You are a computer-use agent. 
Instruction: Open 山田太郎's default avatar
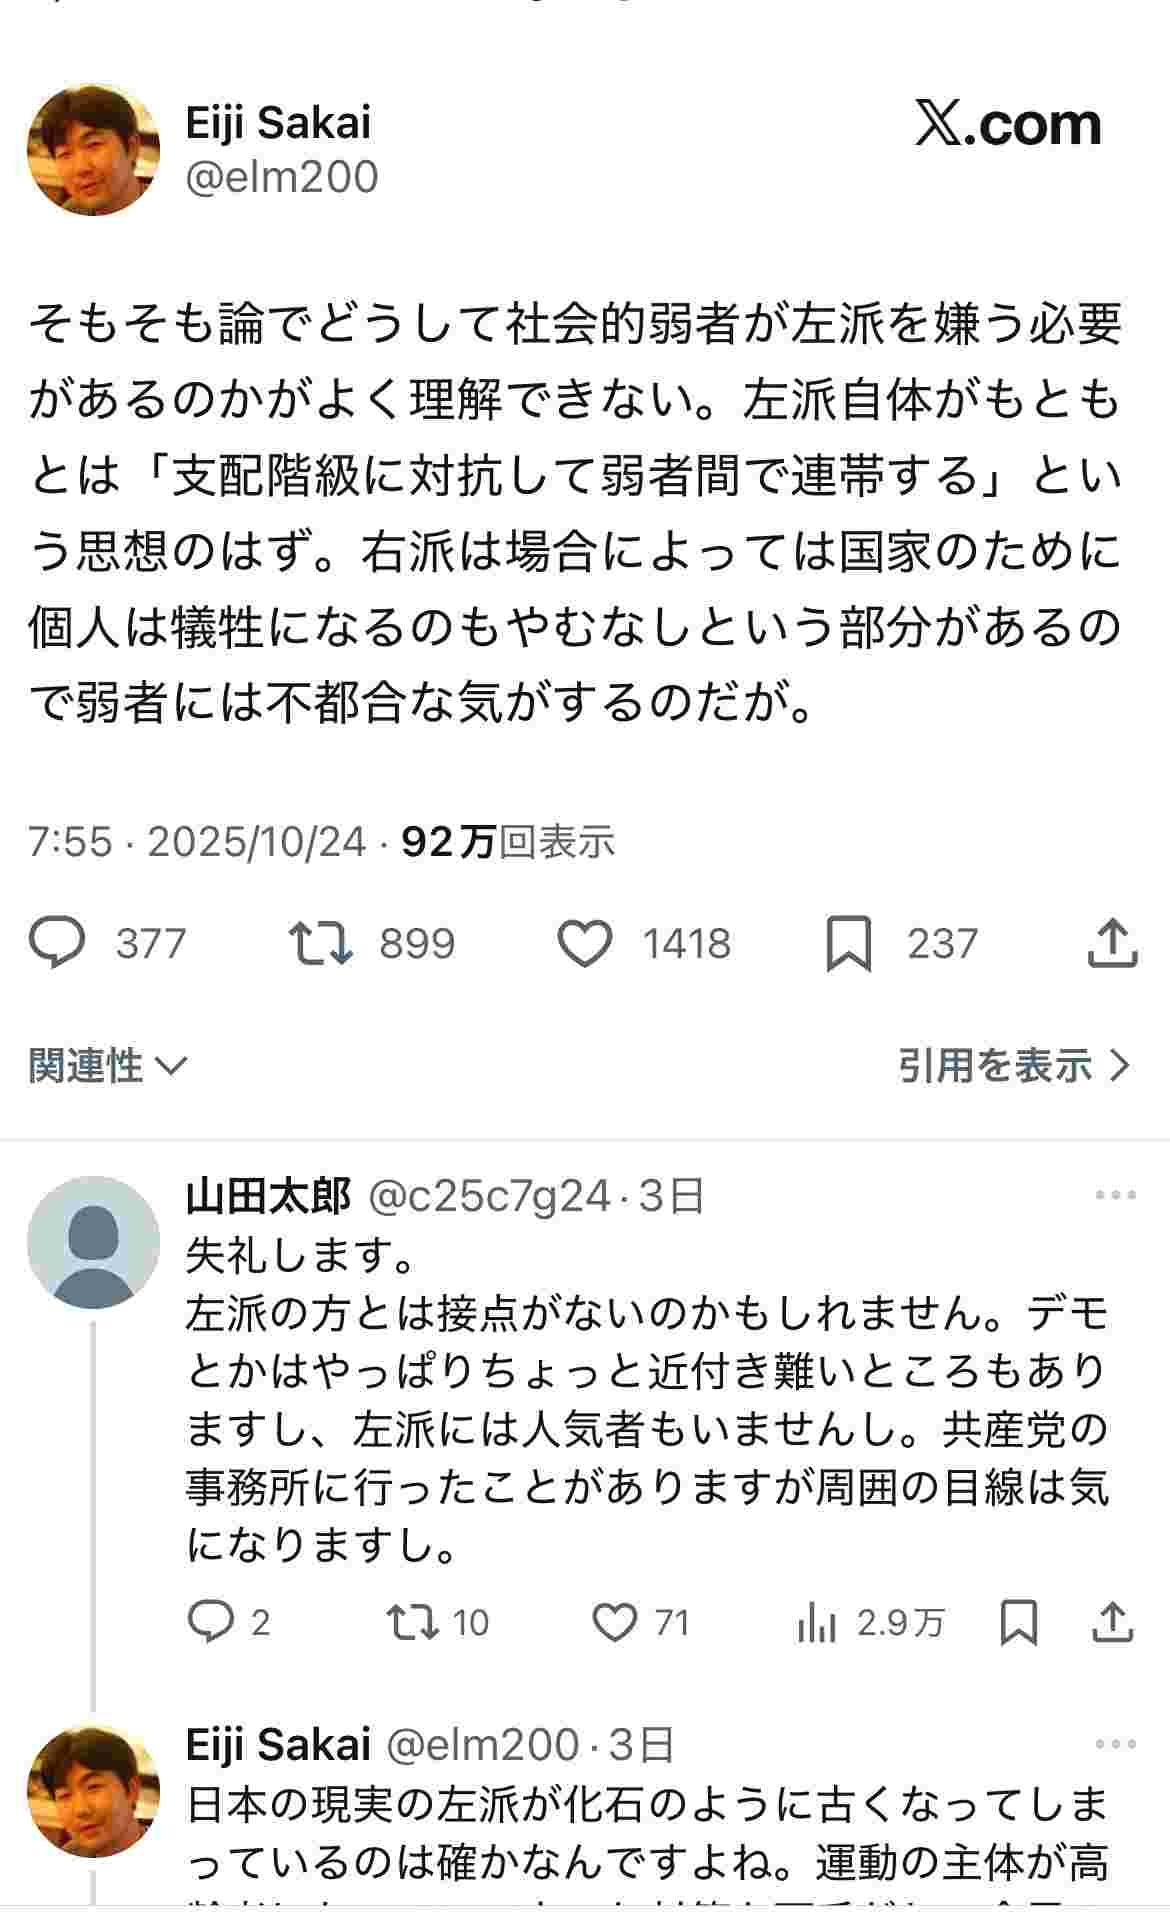[93, 1242]
